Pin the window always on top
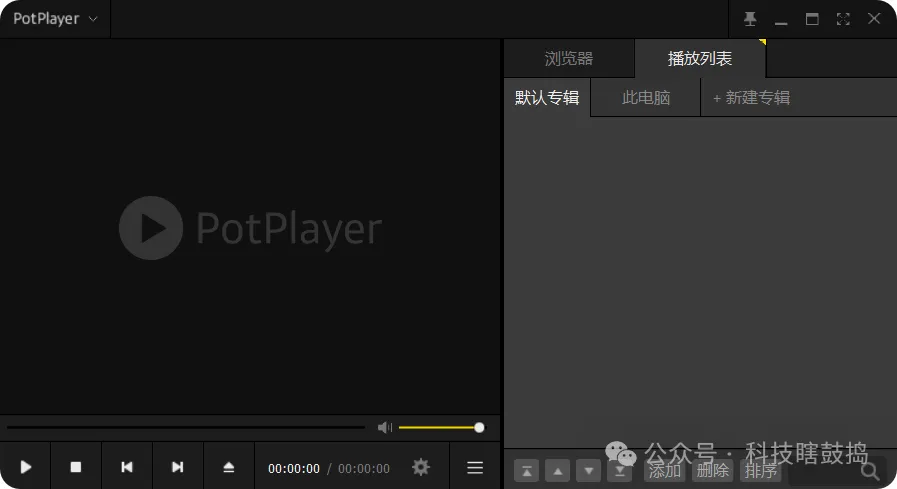Viewport: 897px width, 489px height. click(750, 19)
